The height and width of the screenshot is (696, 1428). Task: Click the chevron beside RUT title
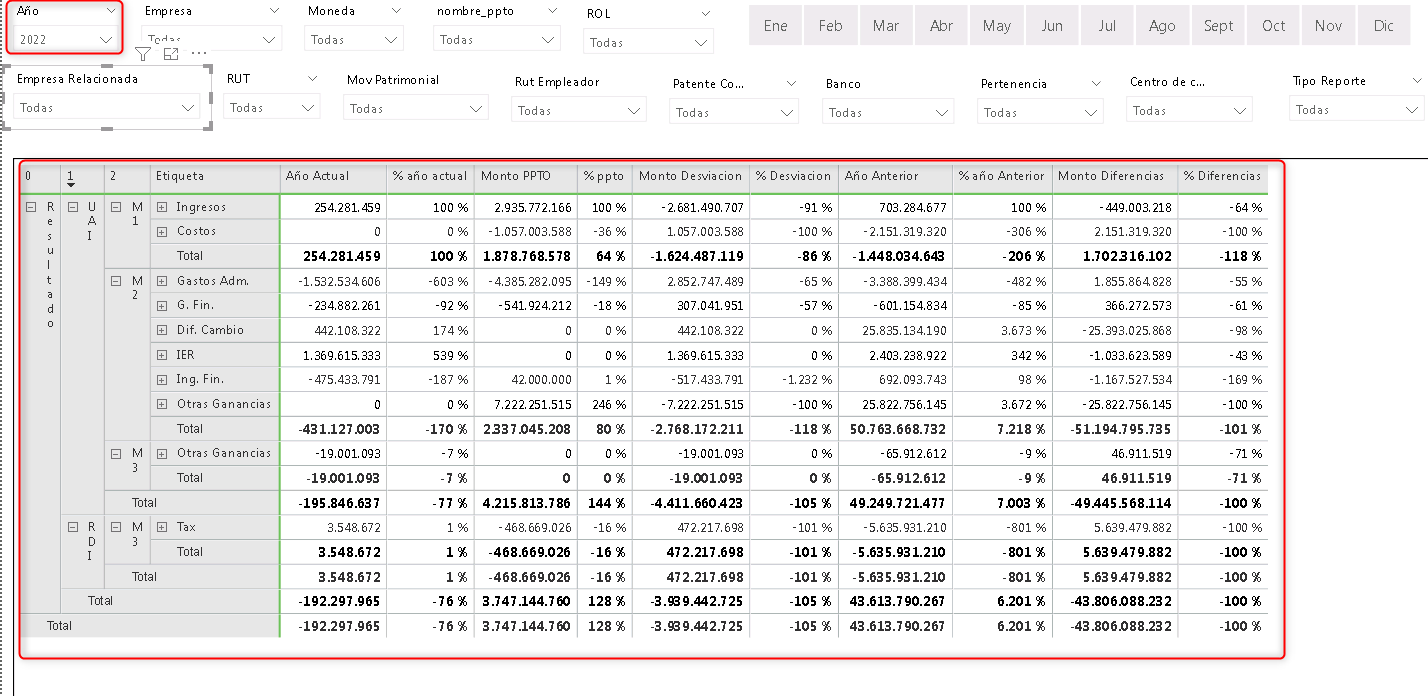[313, 78]
